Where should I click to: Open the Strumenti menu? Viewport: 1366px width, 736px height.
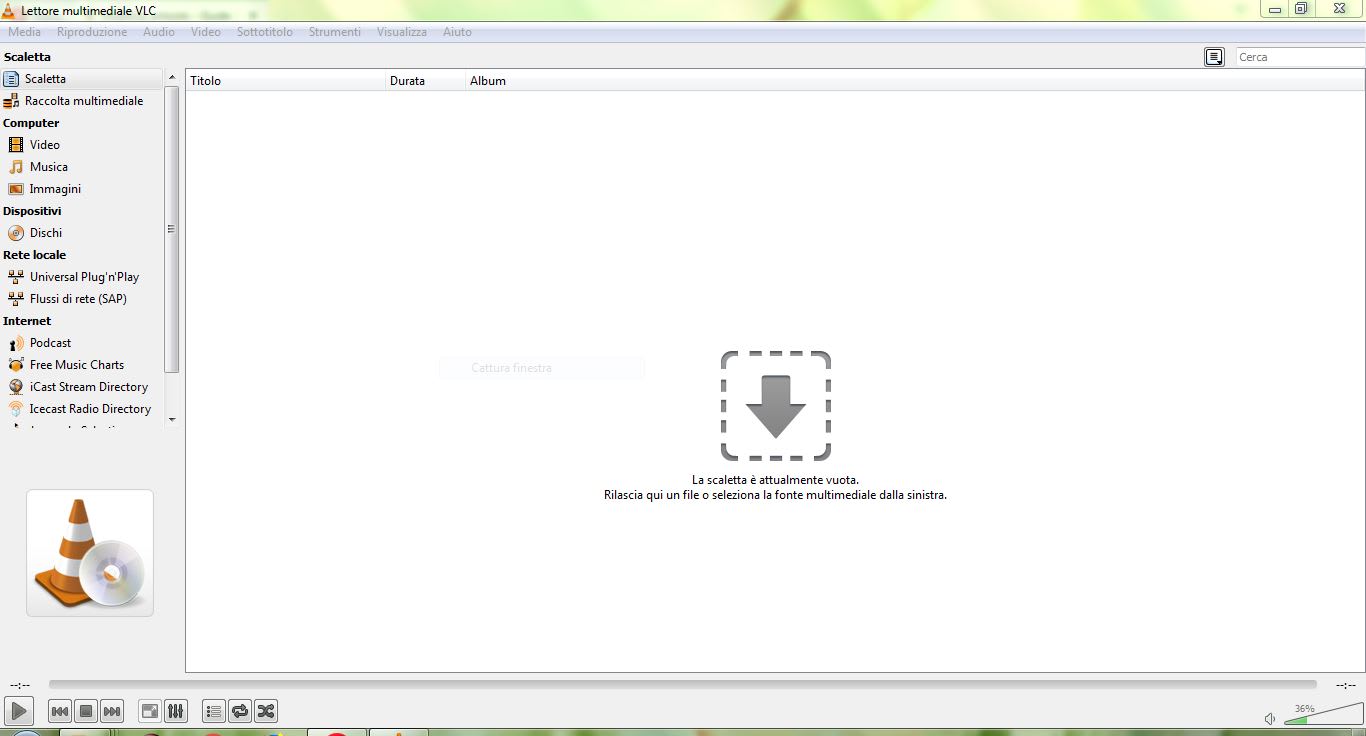coord(335,32)
